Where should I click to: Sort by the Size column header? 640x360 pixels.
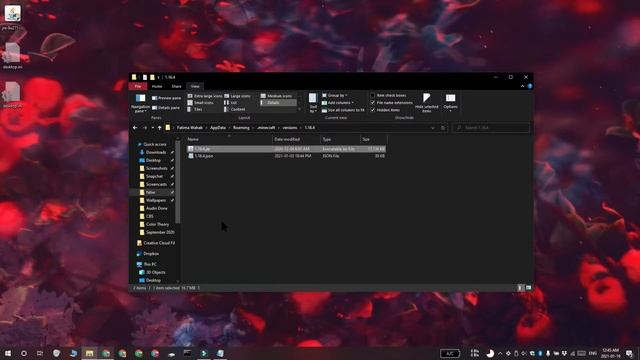(373, 139)
